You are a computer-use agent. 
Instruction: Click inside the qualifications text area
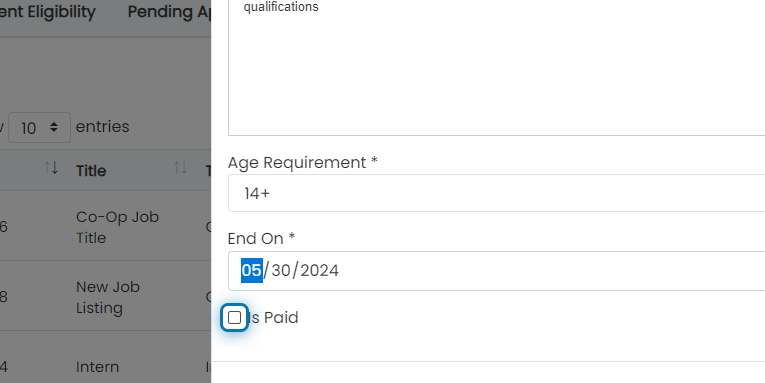496,68
